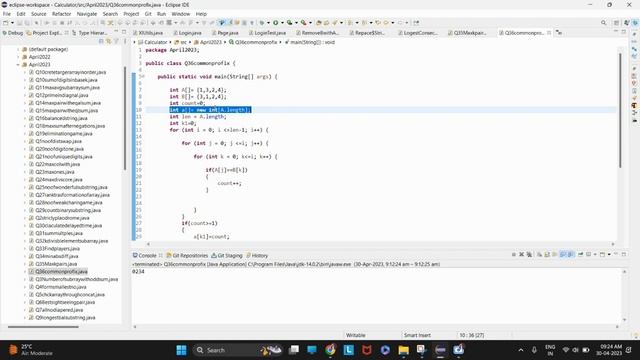
Task: Click the Open Perspective icon
Action: [616, 23]
